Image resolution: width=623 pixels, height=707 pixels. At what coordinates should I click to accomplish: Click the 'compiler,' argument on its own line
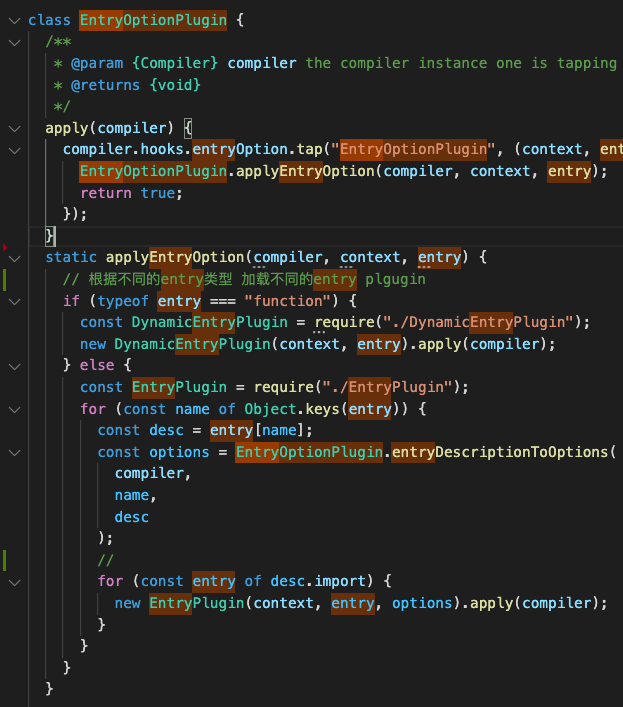[153, 473]
